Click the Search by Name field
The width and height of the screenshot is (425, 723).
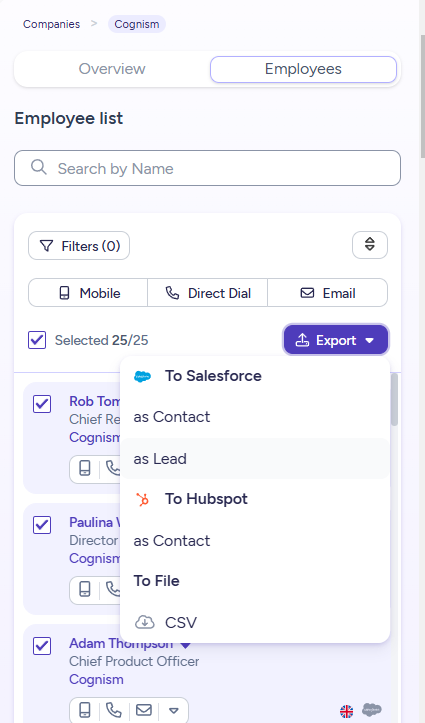207,168
